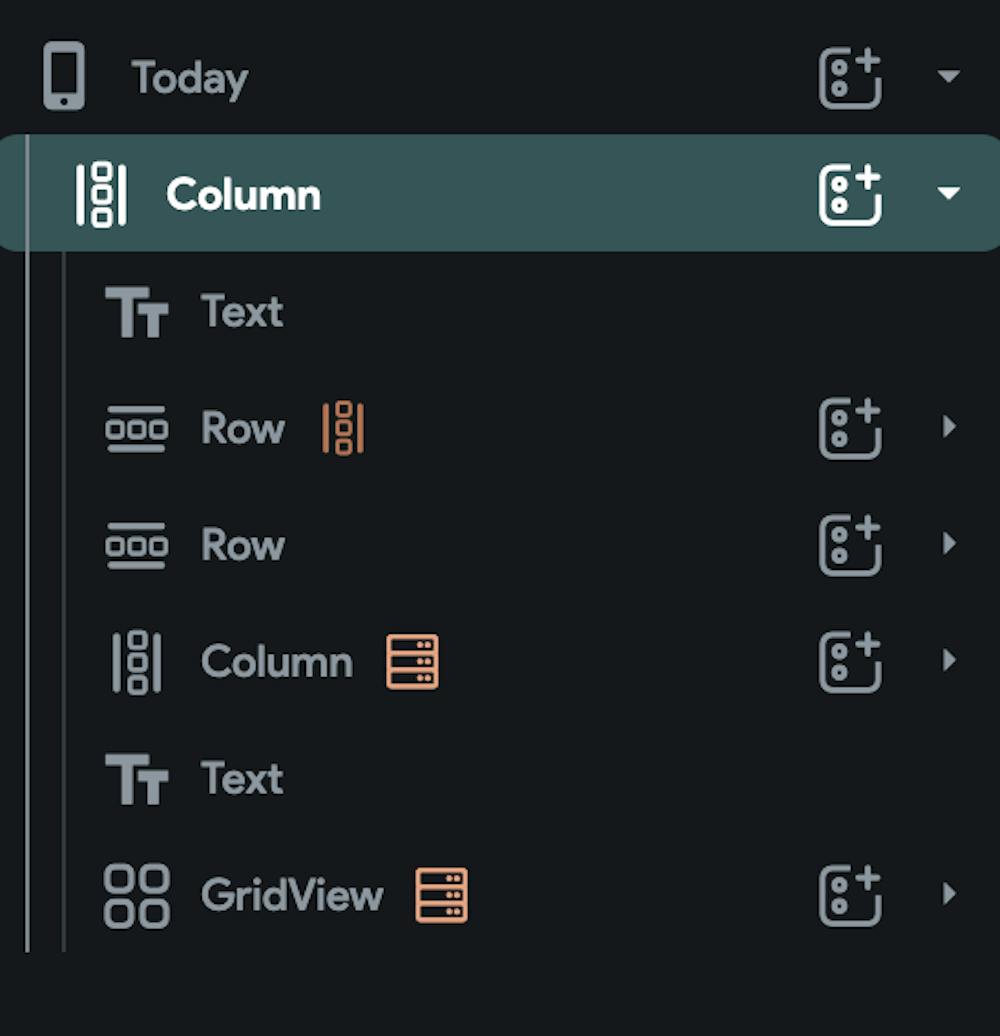Screen dimensions: 1000x1036
Task: Click add-widget icon on second Row
Action: pyautogui.click(x=850, y=544)
